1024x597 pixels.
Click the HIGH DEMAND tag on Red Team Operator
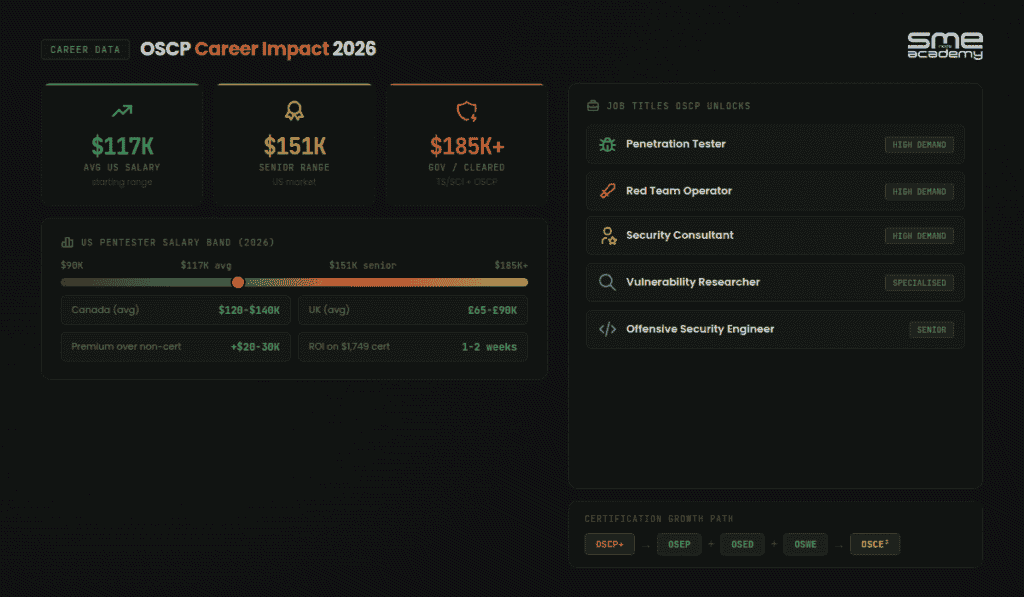tap(919, 192)
